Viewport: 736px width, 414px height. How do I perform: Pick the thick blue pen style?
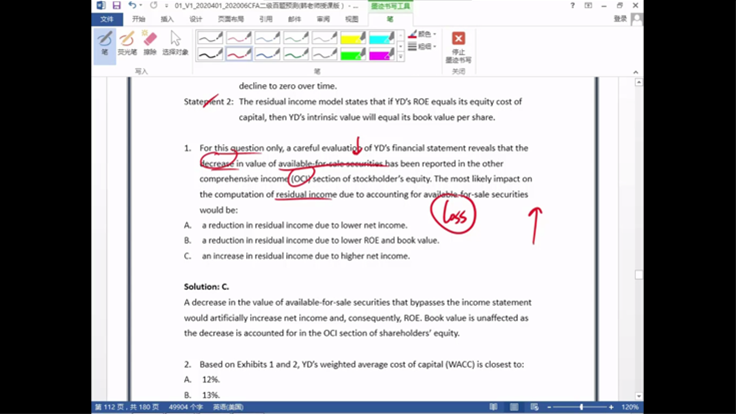tap(267, 54)
